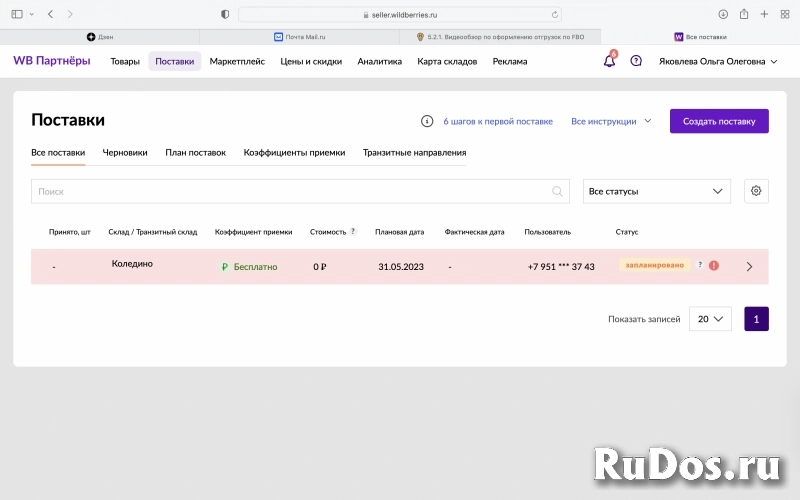
Task: Click question mark next to запланировано status
Action: (700, 264)
